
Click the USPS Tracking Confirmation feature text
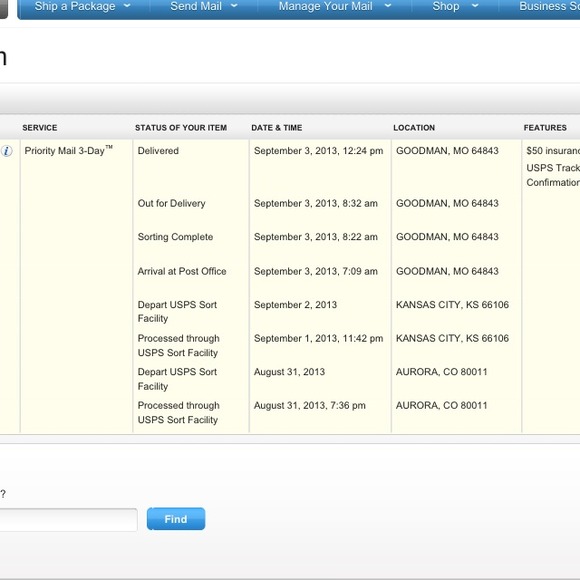click(x=553, y=175)
